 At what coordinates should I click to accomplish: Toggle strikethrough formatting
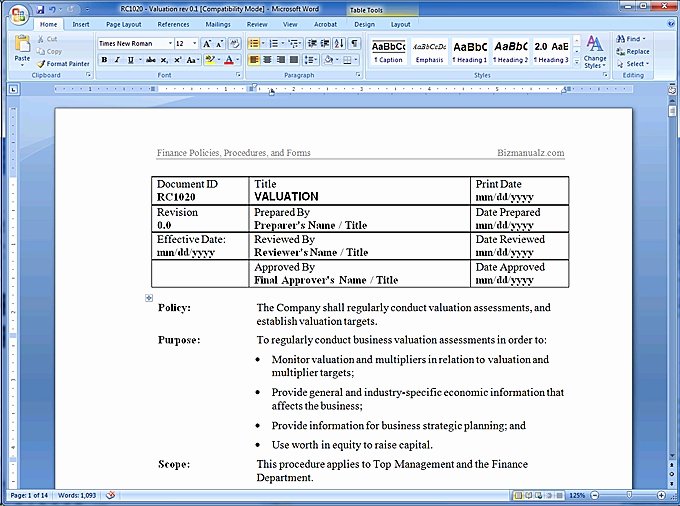150,60
